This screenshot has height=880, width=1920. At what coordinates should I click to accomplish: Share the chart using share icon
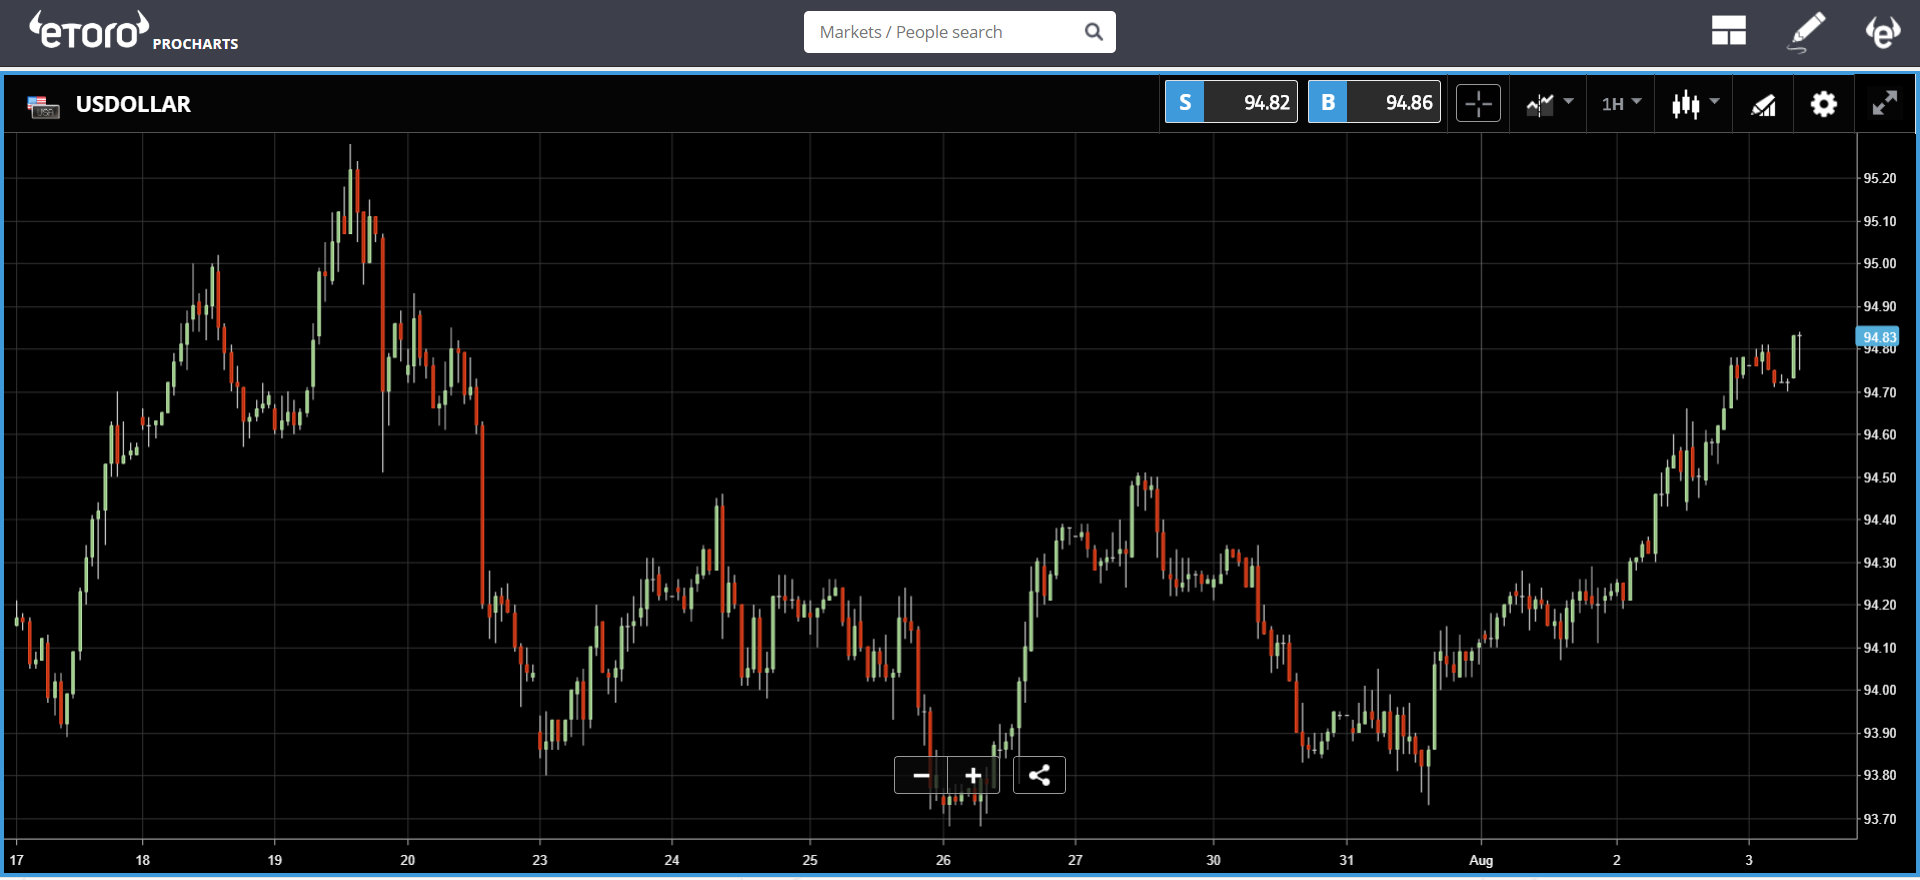pos(1039,775)
